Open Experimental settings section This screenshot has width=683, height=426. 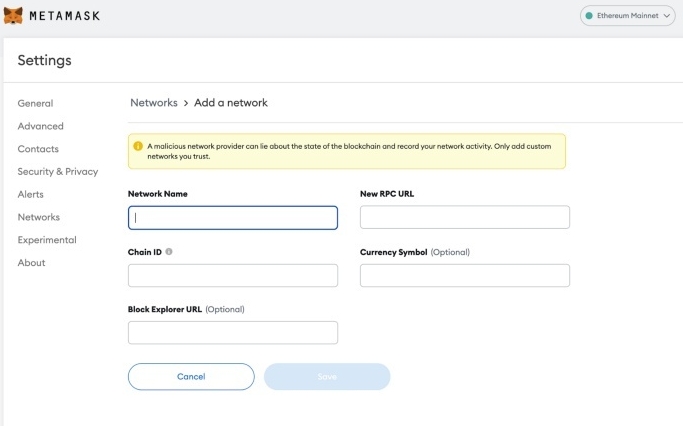pyautogui.click(x=47, y=240)
